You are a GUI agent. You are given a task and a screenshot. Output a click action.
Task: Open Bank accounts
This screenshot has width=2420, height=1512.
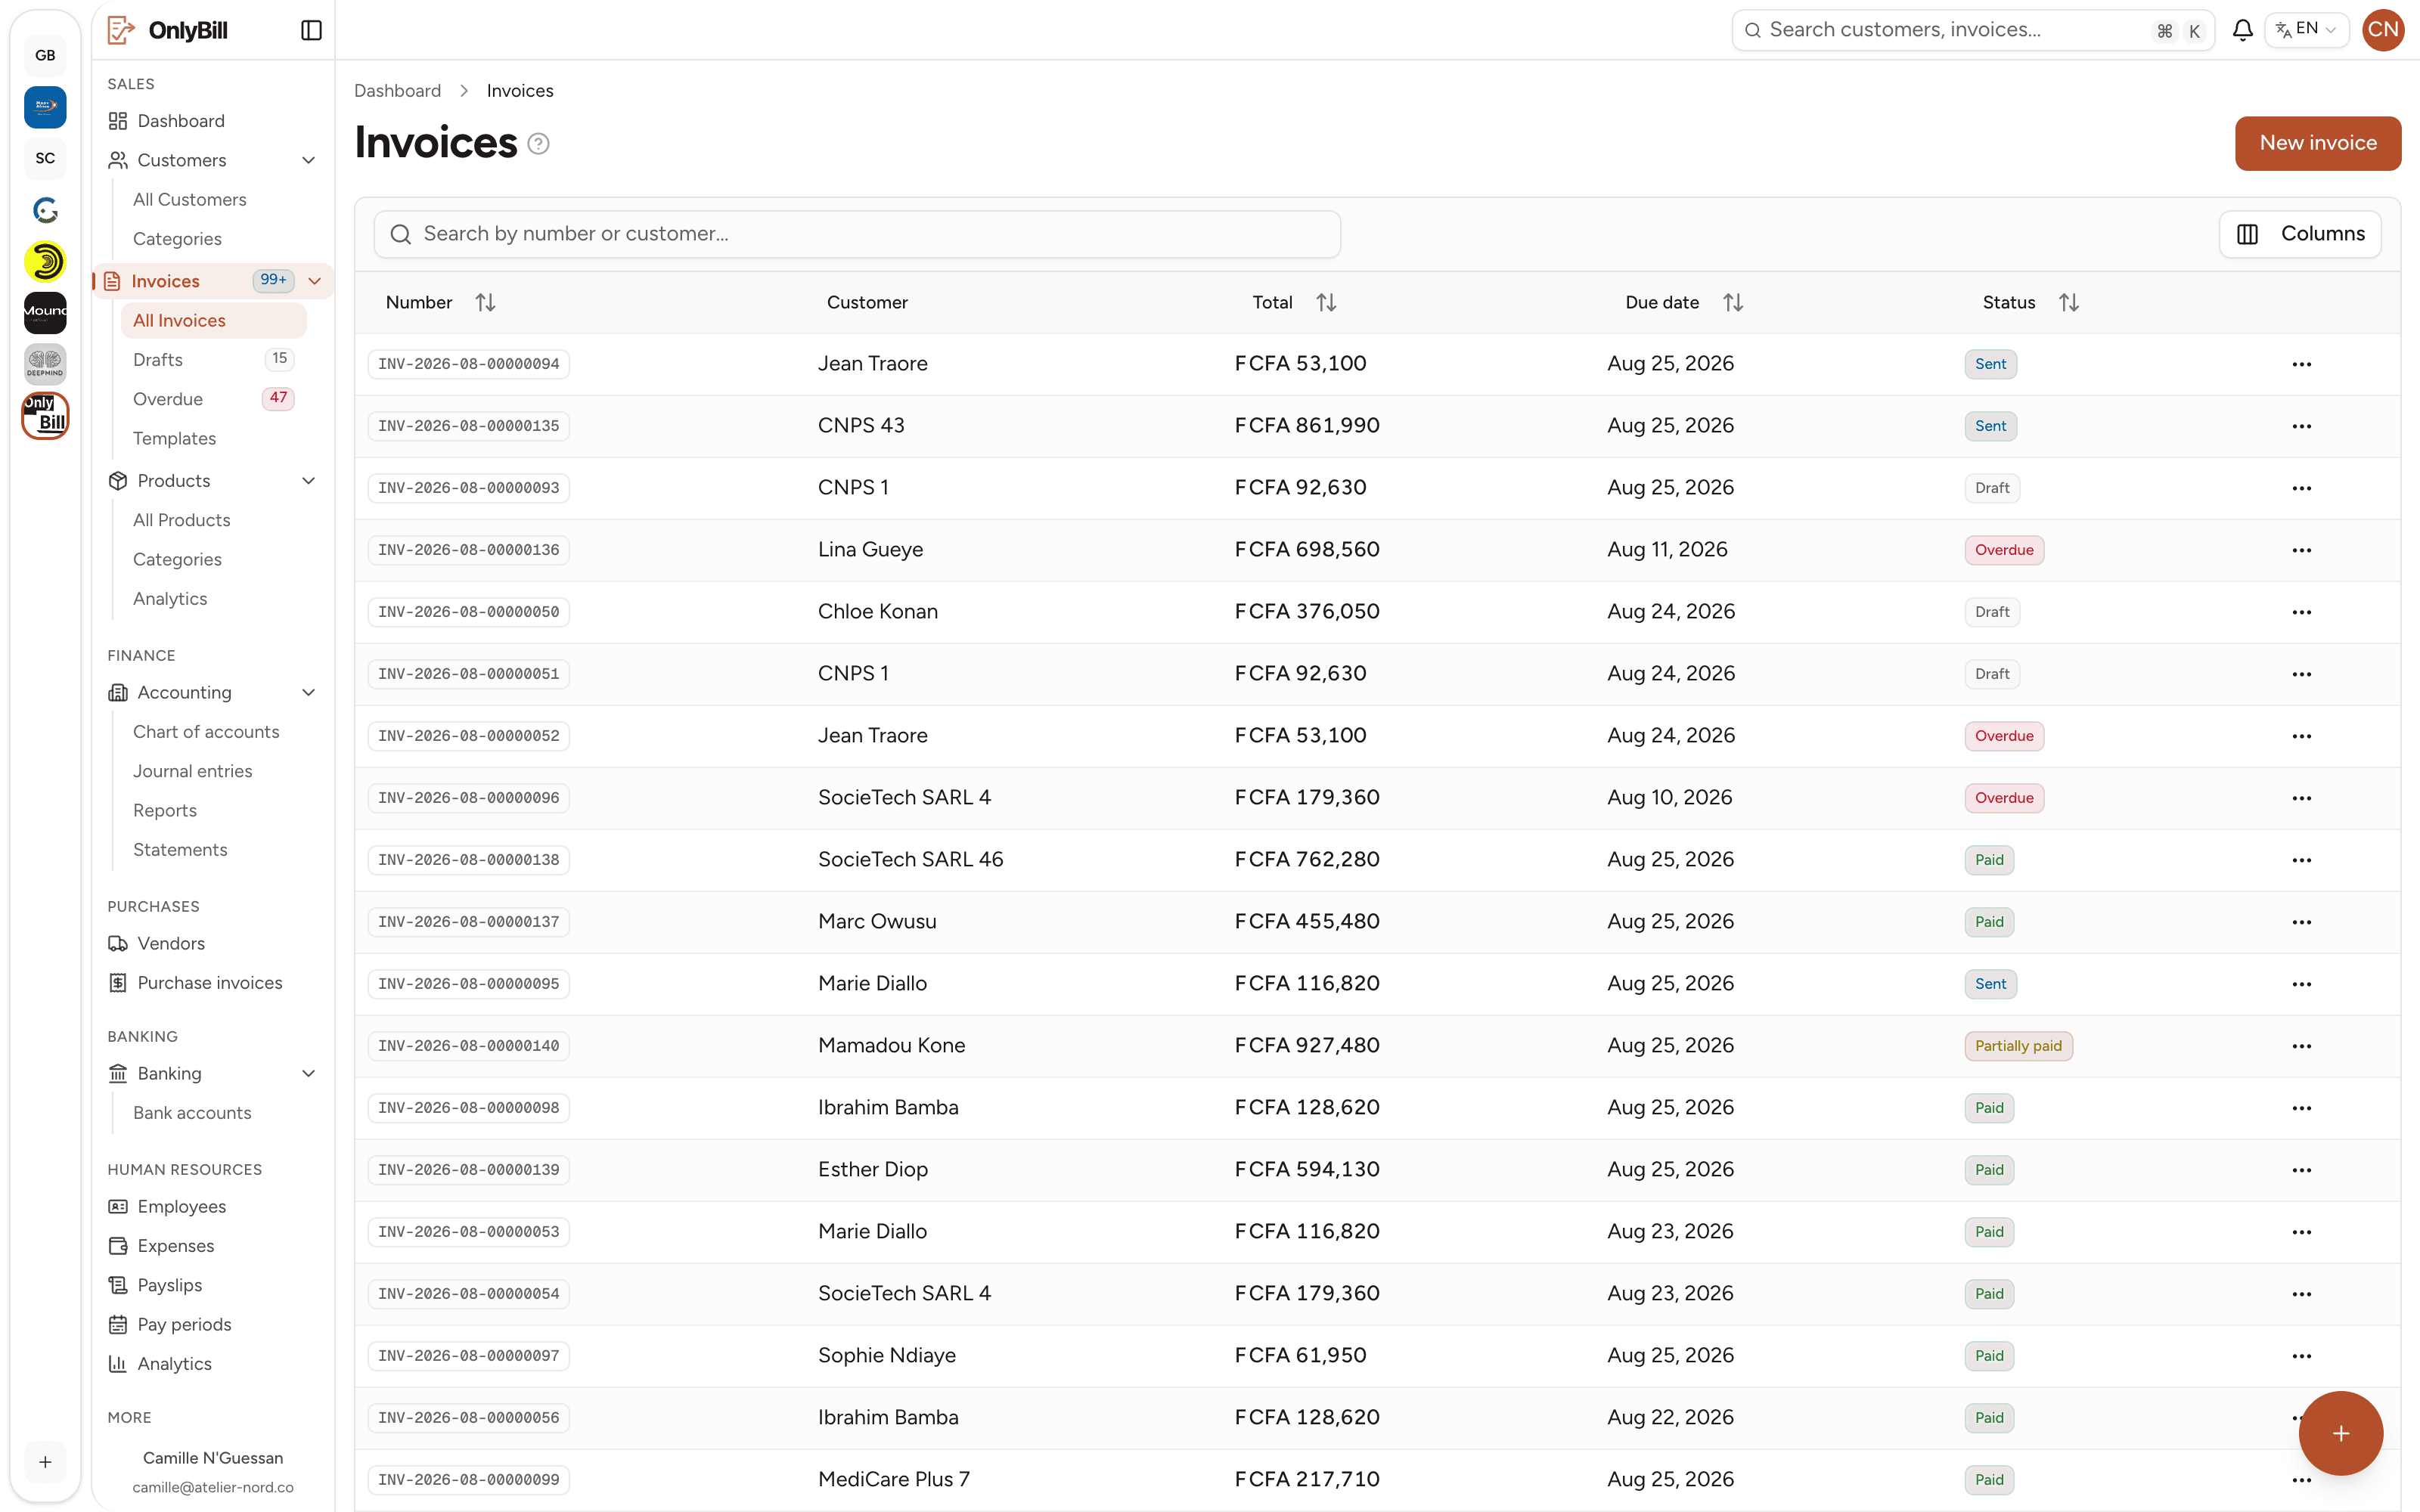[x=192, y=1112]
